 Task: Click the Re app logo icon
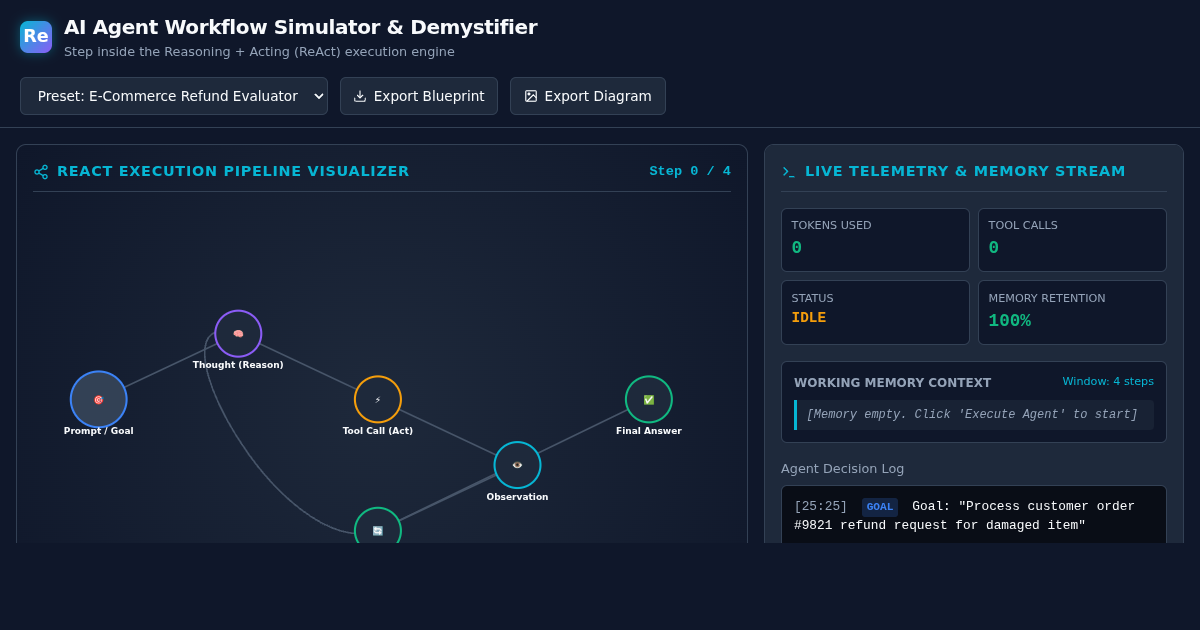tap(36, 37)
